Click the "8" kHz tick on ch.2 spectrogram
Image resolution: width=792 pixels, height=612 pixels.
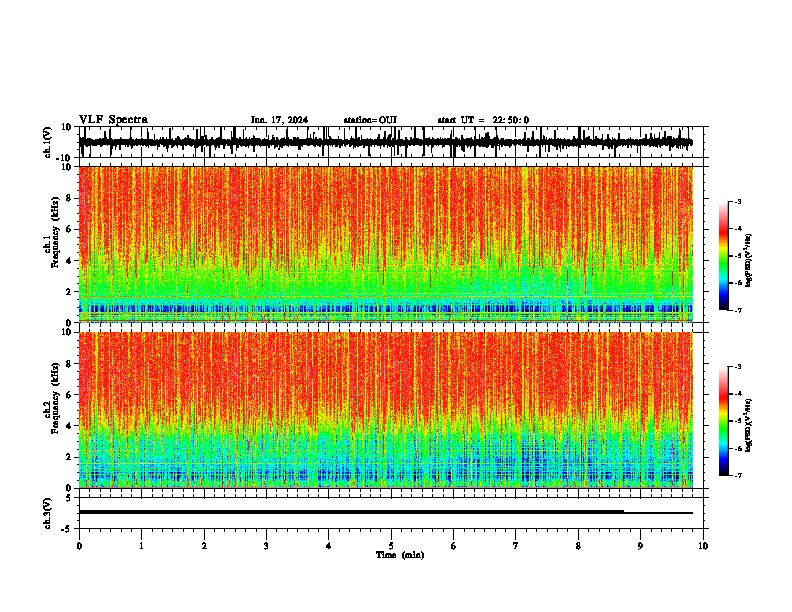(69, 363)
